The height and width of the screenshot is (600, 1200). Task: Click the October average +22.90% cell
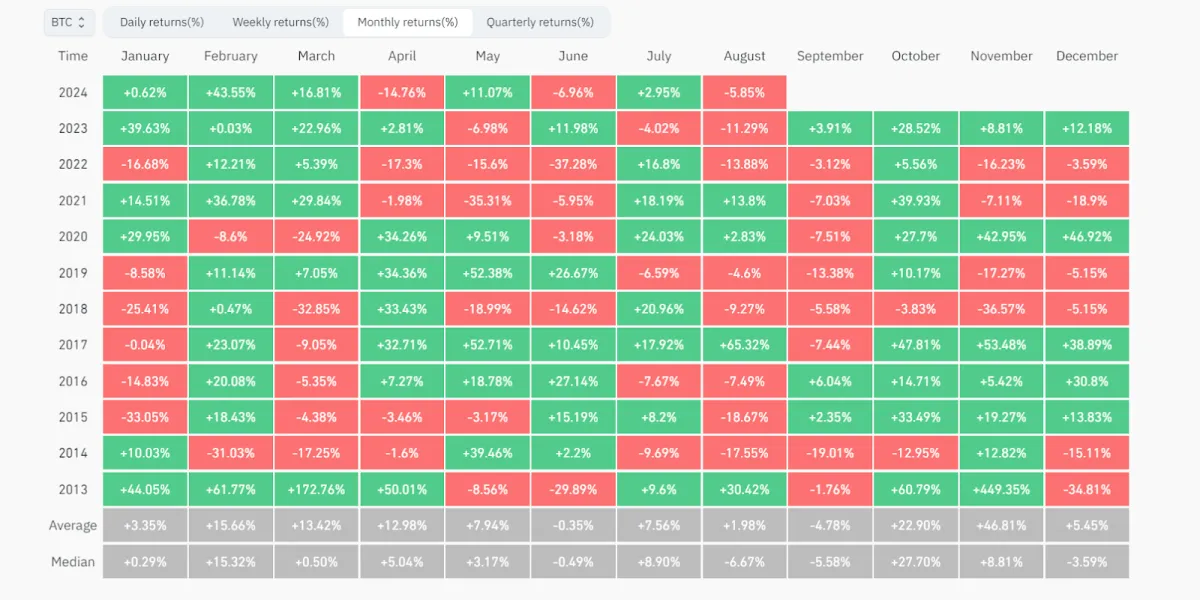(916, 526)
